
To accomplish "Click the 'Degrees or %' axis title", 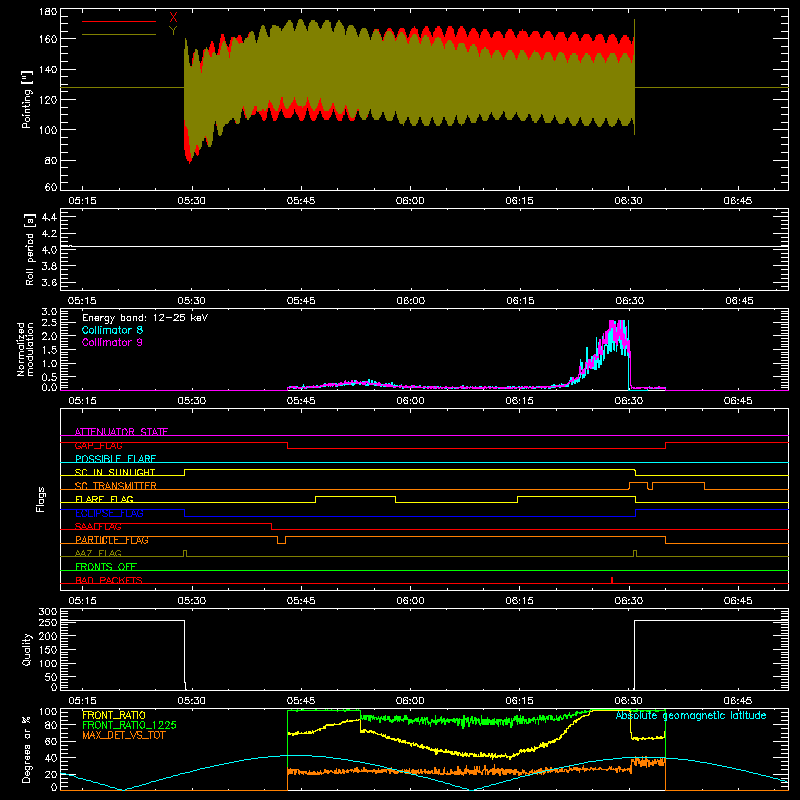I will point(27,749).
